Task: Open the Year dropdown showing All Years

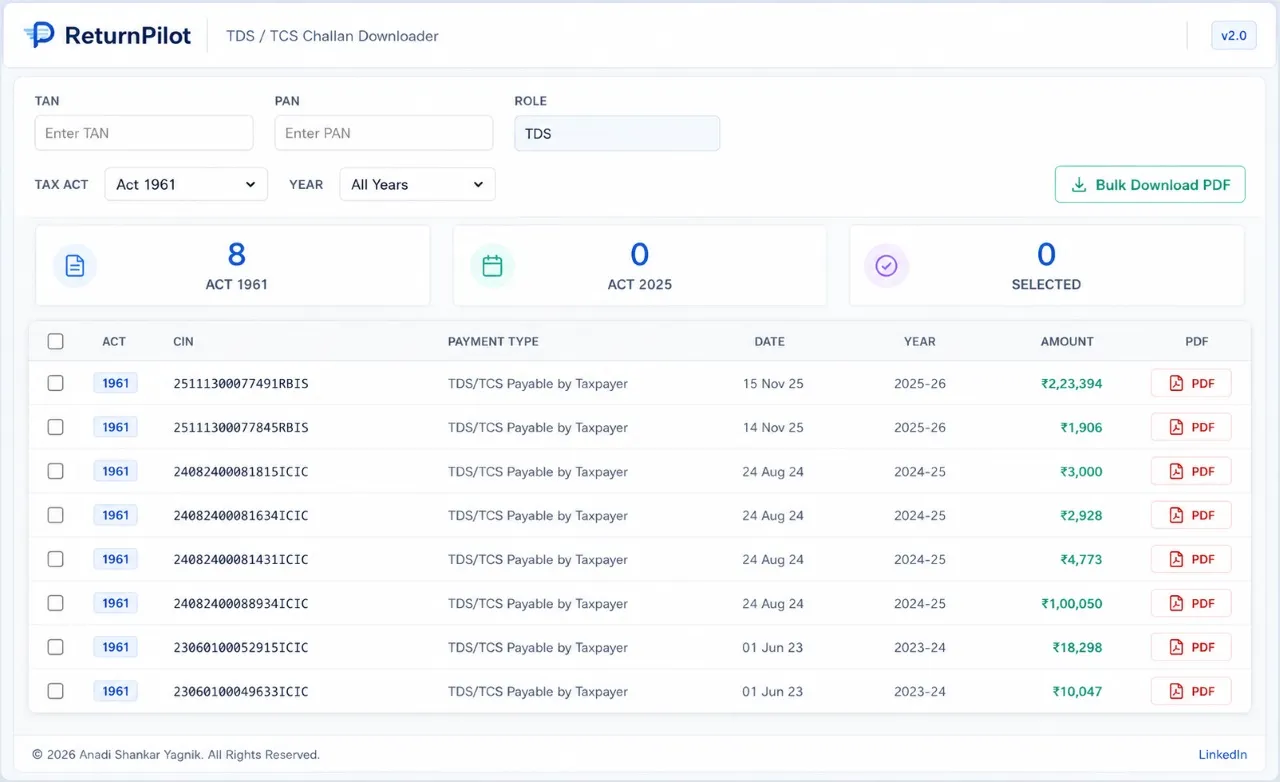Action: click(x=417, y=184)
